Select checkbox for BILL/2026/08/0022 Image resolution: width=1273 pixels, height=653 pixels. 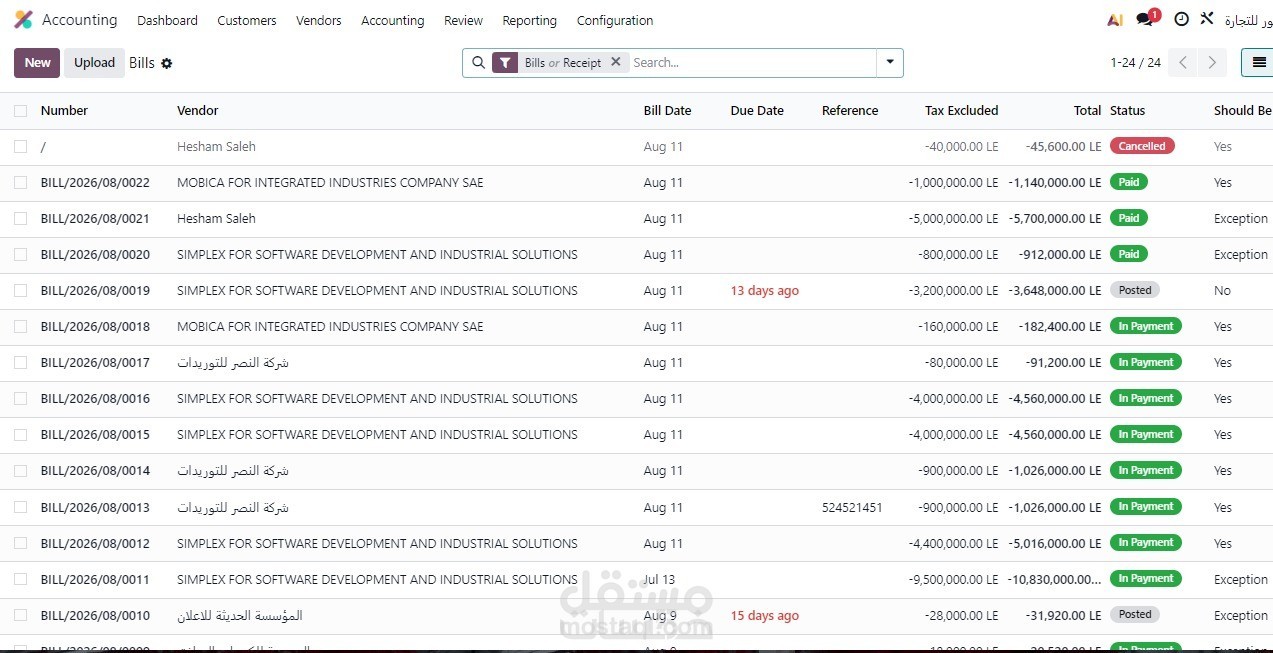click(x=21, y=183)
